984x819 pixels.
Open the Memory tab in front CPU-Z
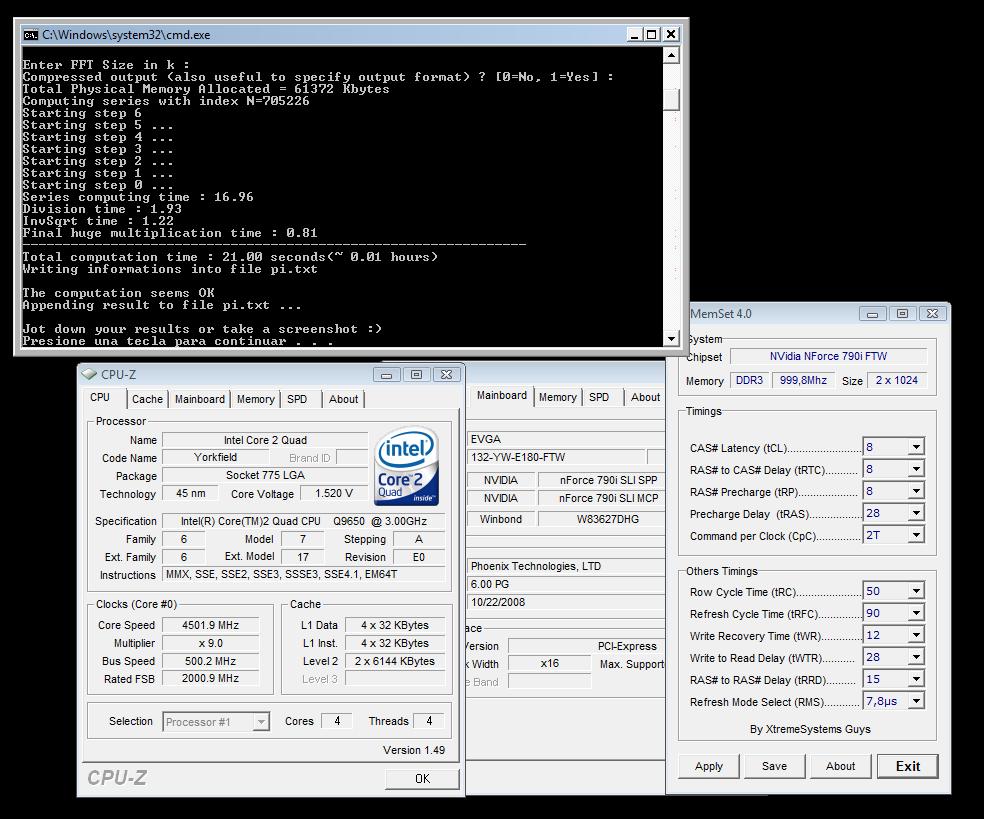(x=255, y=399)
